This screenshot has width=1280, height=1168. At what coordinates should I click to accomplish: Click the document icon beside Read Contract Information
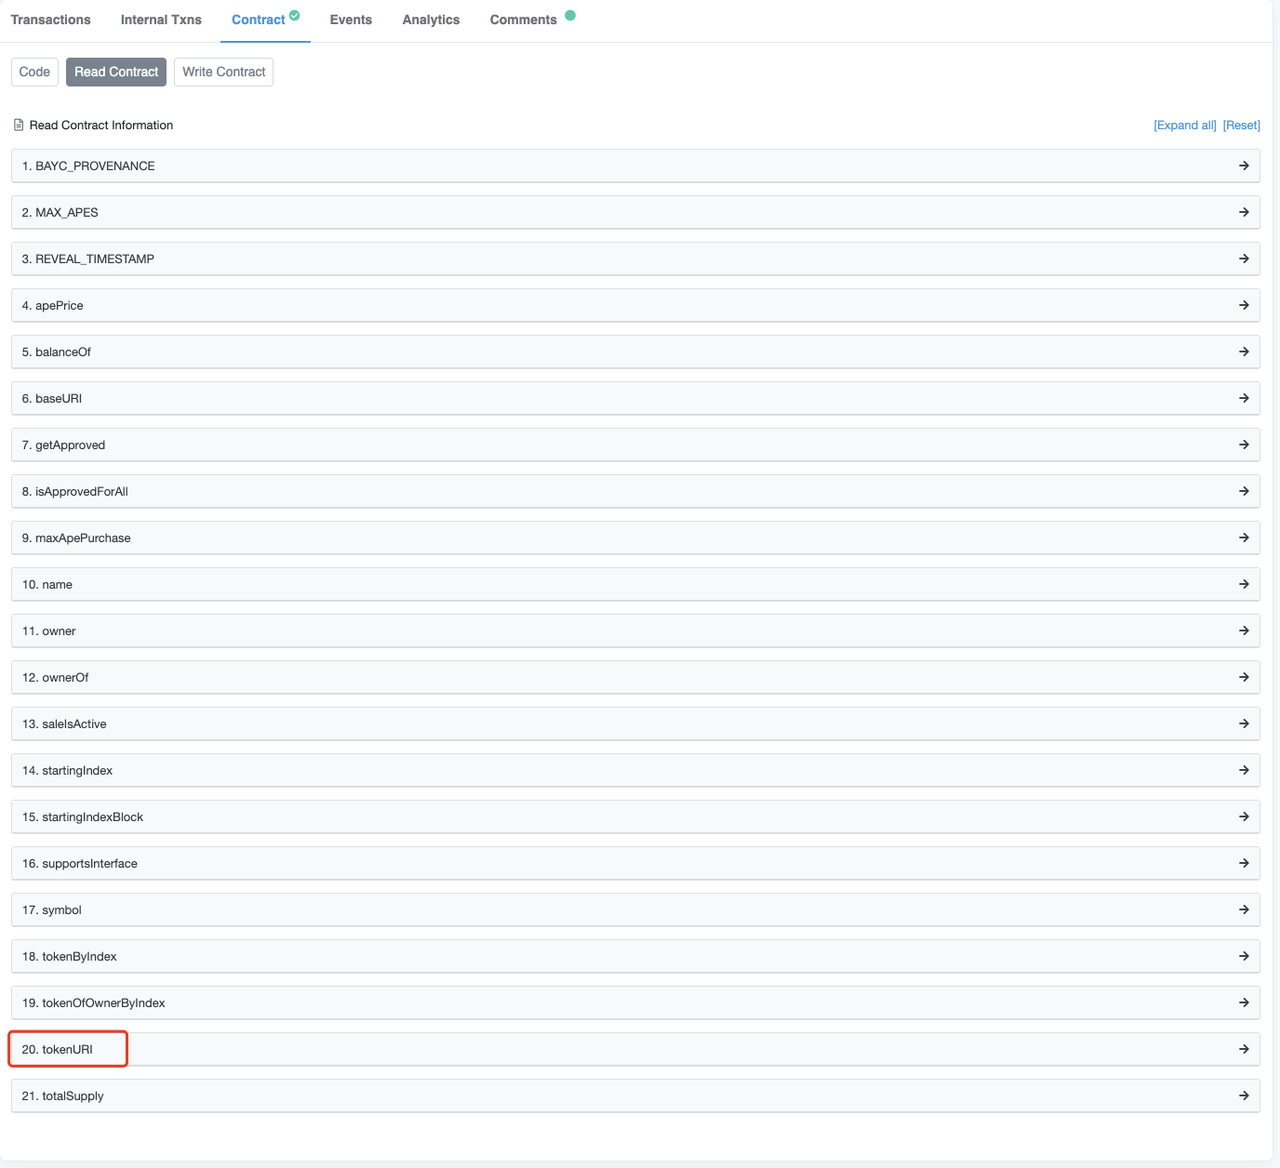pos(18,125)
